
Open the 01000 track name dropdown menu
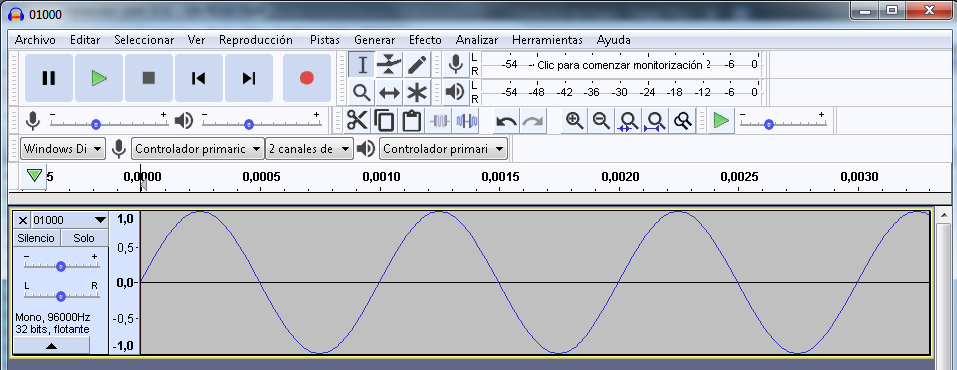70,220
